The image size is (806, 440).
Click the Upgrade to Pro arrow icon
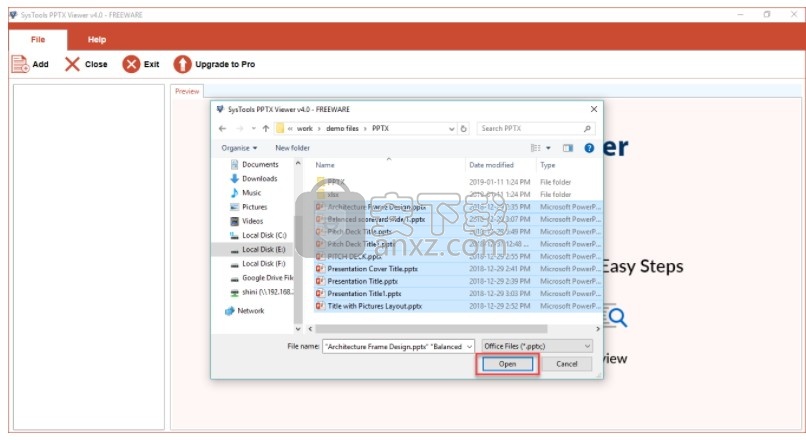coord(182,64)
